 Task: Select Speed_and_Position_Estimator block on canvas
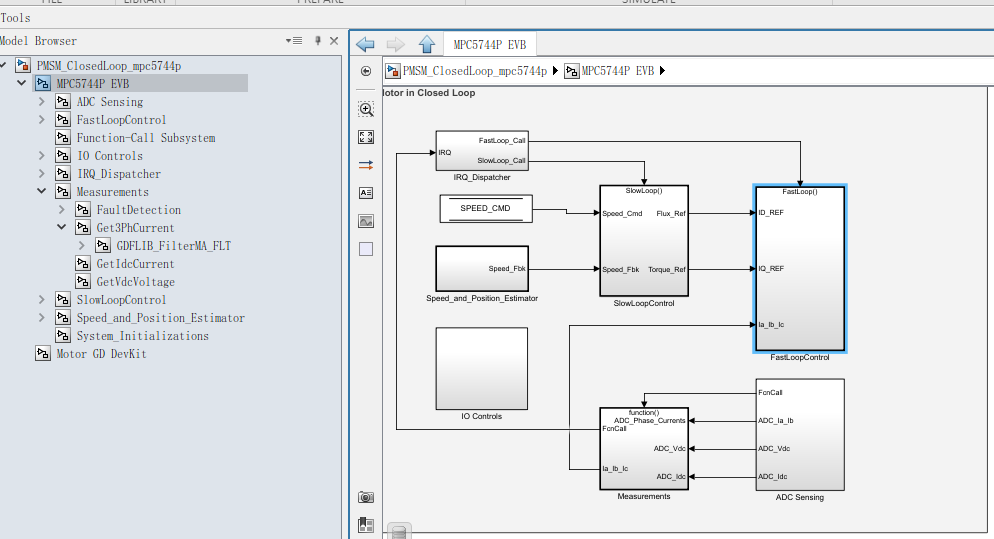(x=482, y=269)
